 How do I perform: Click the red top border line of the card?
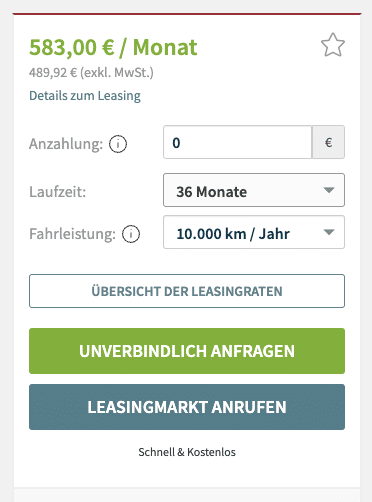coord(187,14)
